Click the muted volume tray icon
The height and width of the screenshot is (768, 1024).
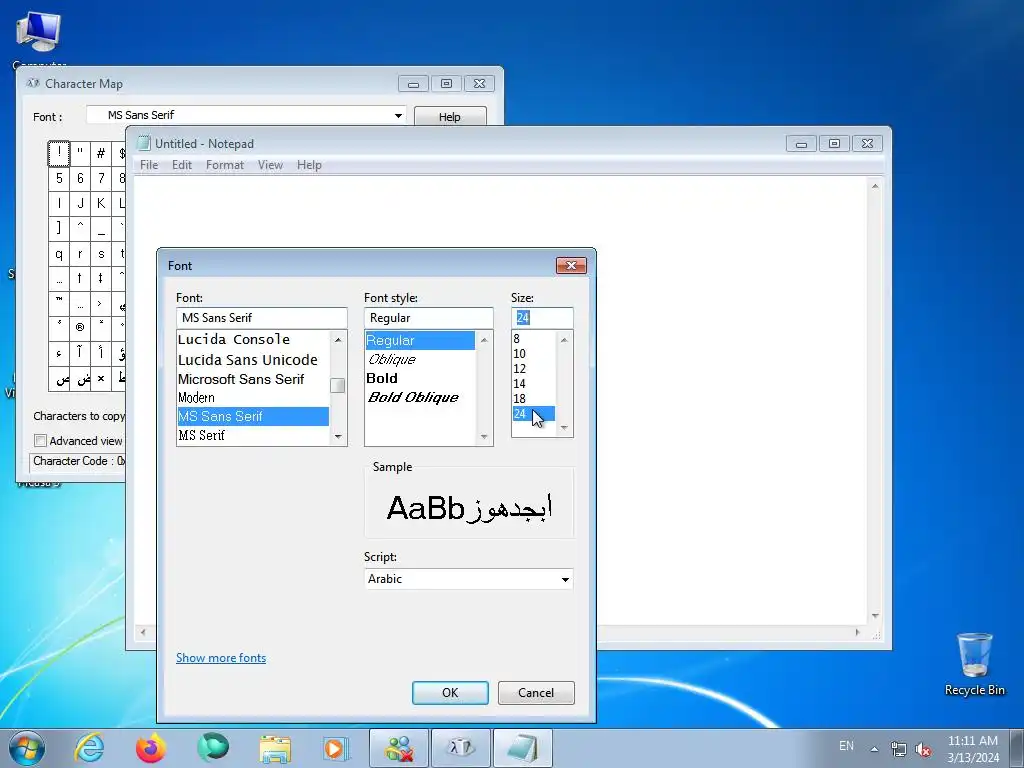tap(923, 749)
